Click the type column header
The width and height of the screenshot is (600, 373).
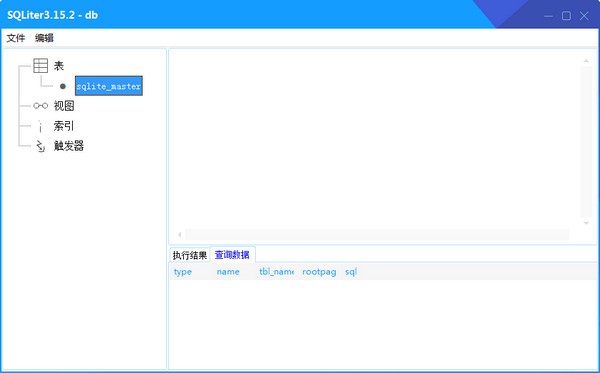click(183, 272)
